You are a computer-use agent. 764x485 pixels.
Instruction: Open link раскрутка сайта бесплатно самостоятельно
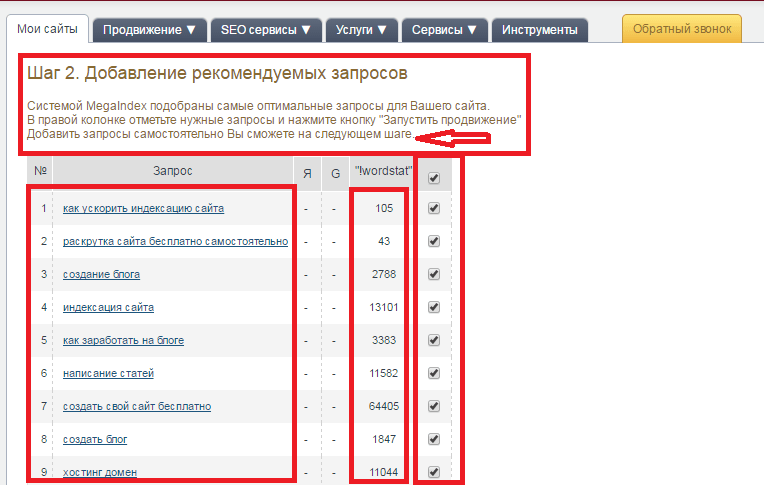click(x=175, y=242)
